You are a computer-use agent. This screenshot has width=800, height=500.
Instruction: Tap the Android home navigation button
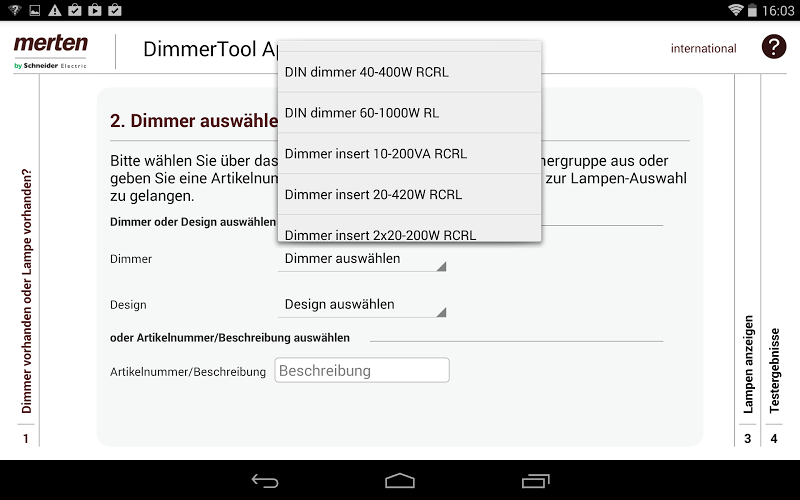pos(399,481)
